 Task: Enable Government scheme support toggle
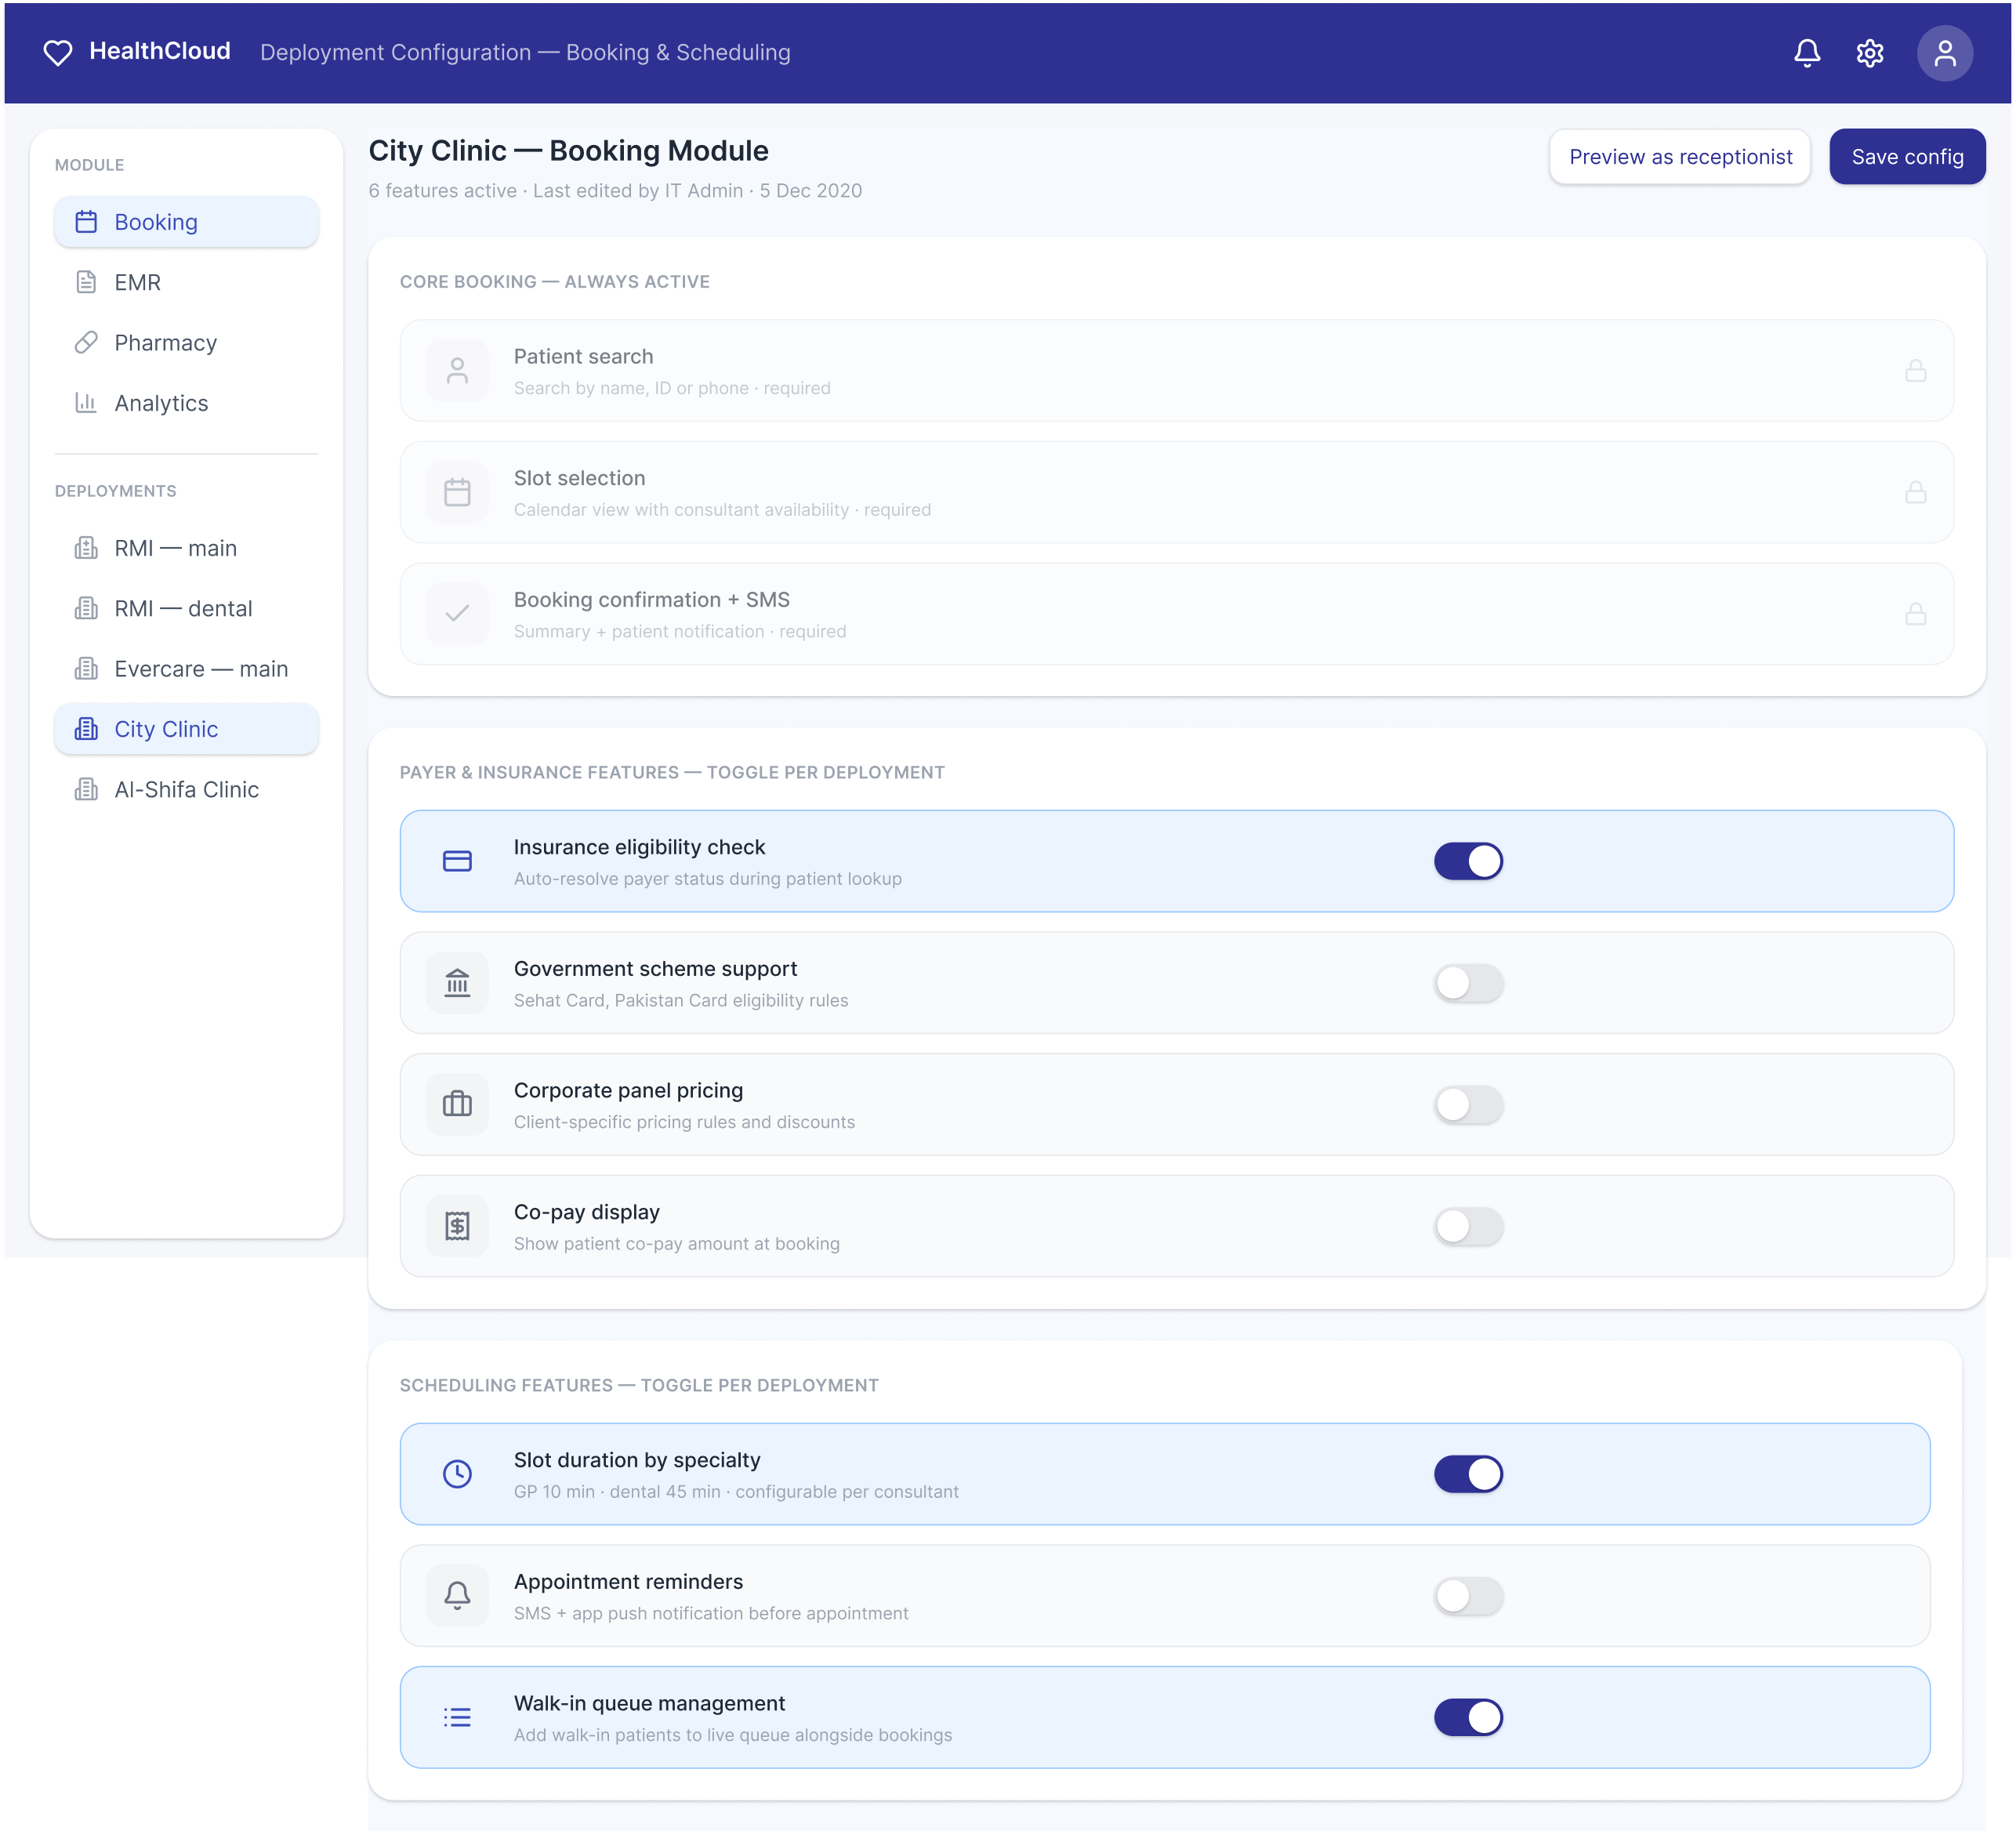[x=1468, y=983]
